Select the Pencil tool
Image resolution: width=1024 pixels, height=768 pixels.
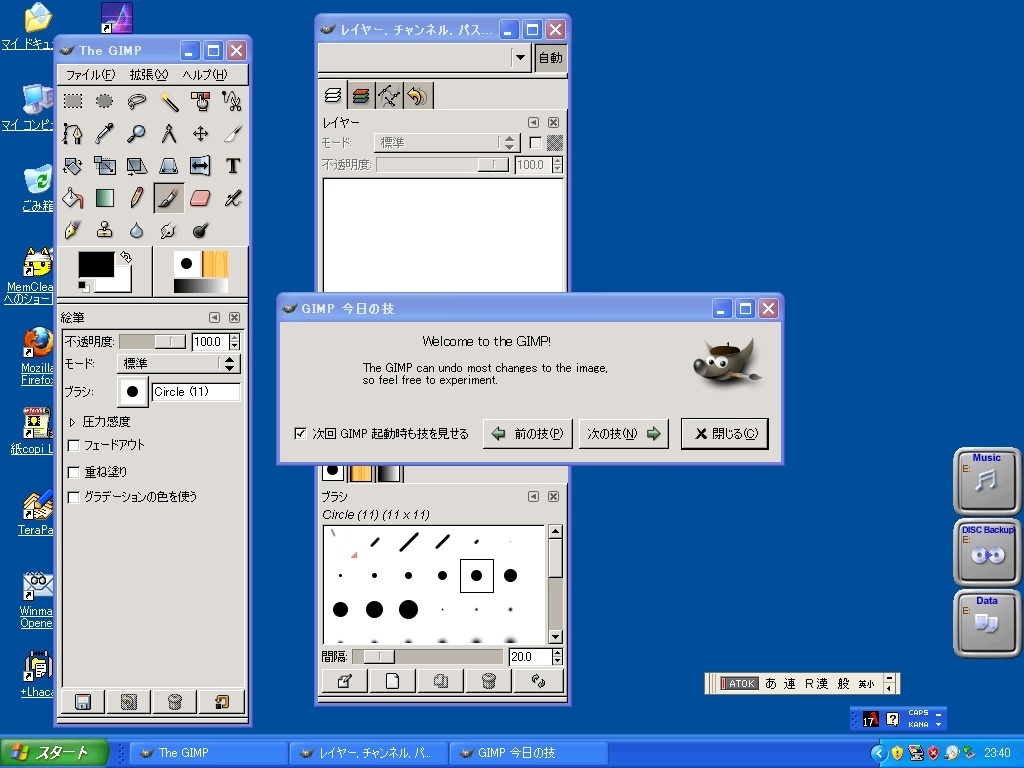136,198
